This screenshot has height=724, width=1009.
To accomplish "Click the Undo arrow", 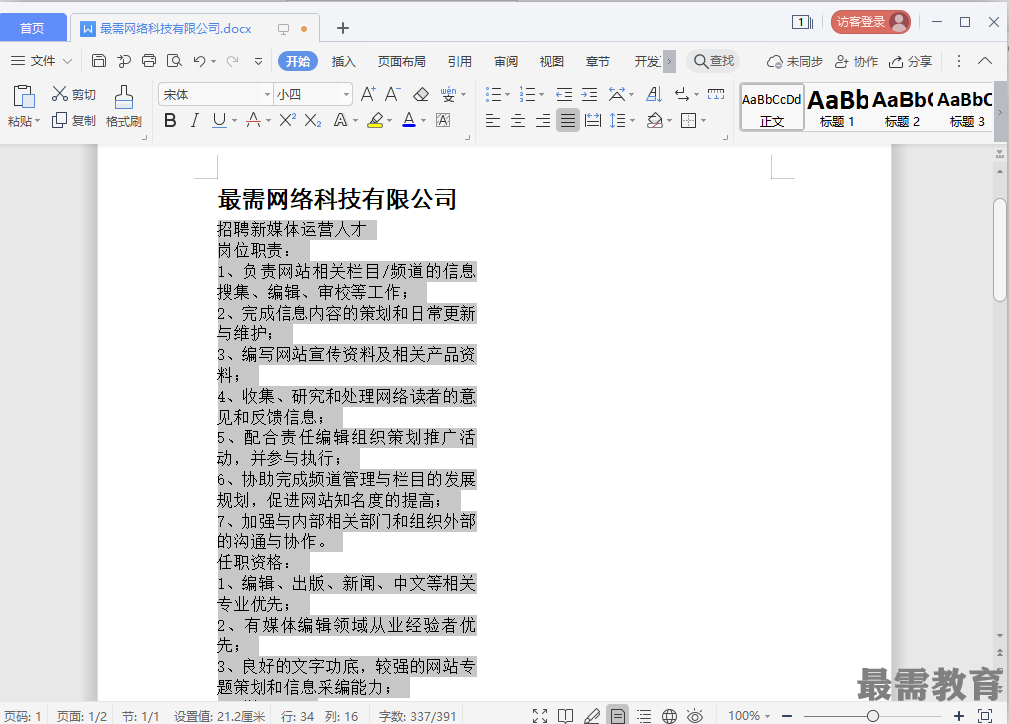I will pyautogui.click(x=199, y=61).
